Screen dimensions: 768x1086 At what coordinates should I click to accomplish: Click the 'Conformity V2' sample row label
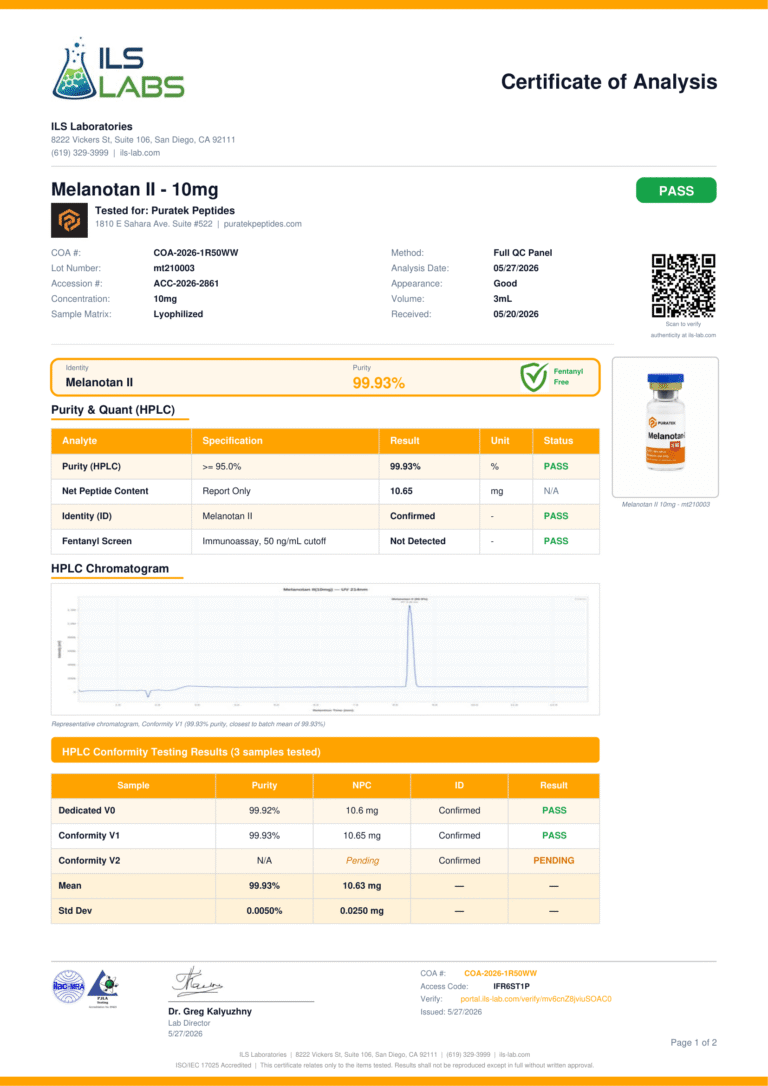(89, 860)
